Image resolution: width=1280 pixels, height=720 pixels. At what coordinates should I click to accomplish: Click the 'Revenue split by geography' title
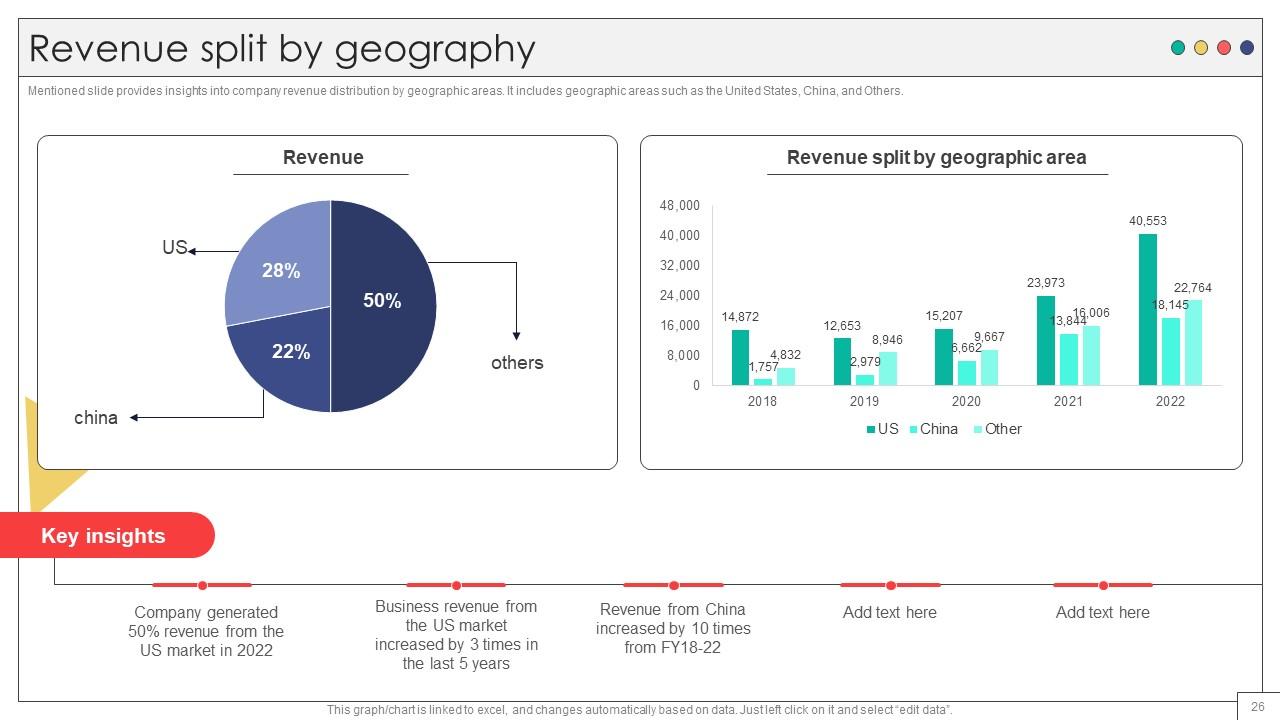click(282, 48)
